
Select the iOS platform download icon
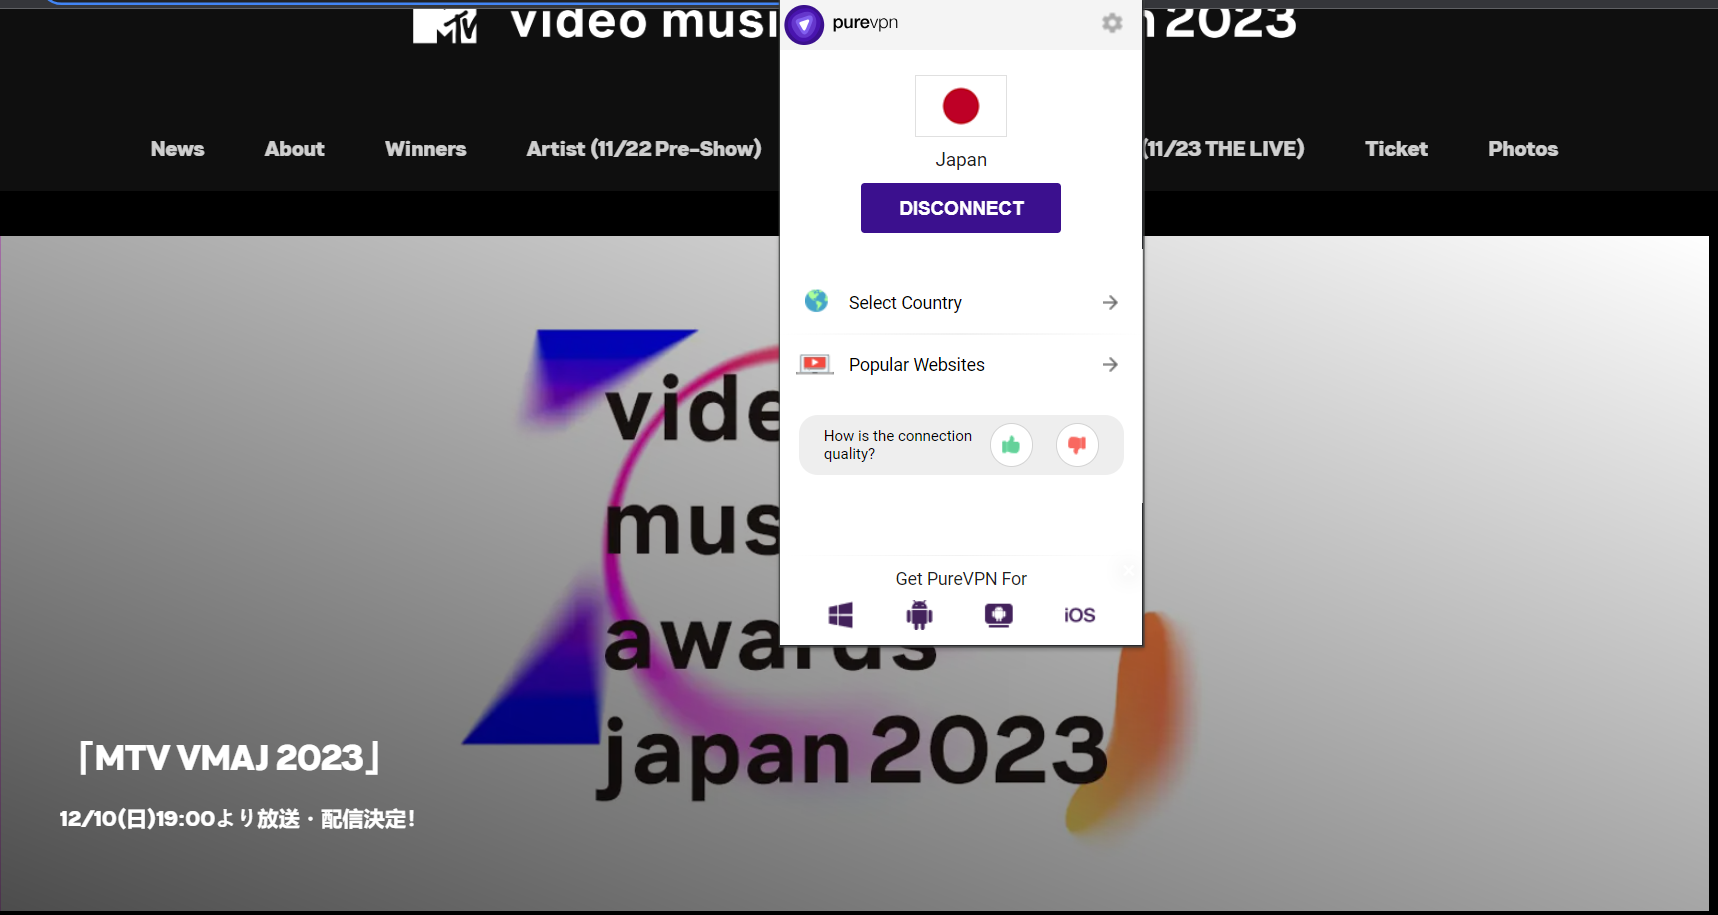pos(1078,615)
